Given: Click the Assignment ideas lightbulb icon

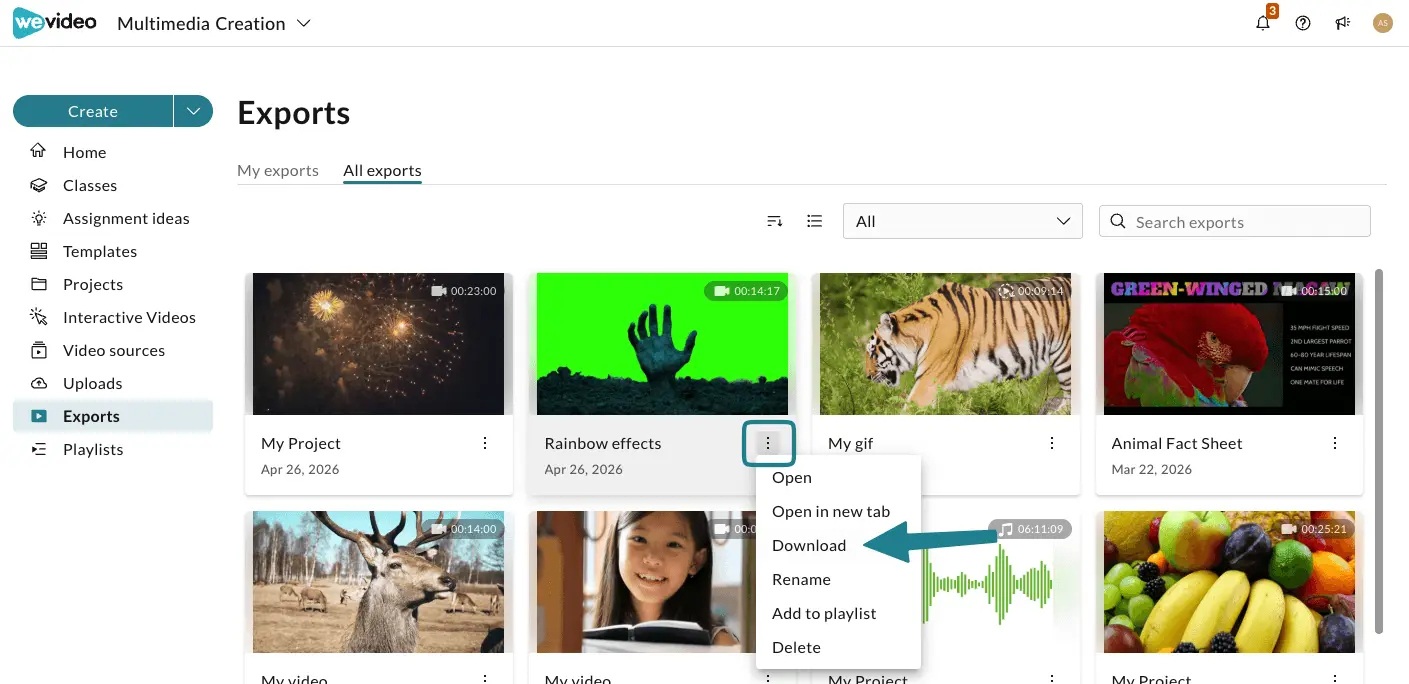Looking at the screenshot, I should 39,218.
